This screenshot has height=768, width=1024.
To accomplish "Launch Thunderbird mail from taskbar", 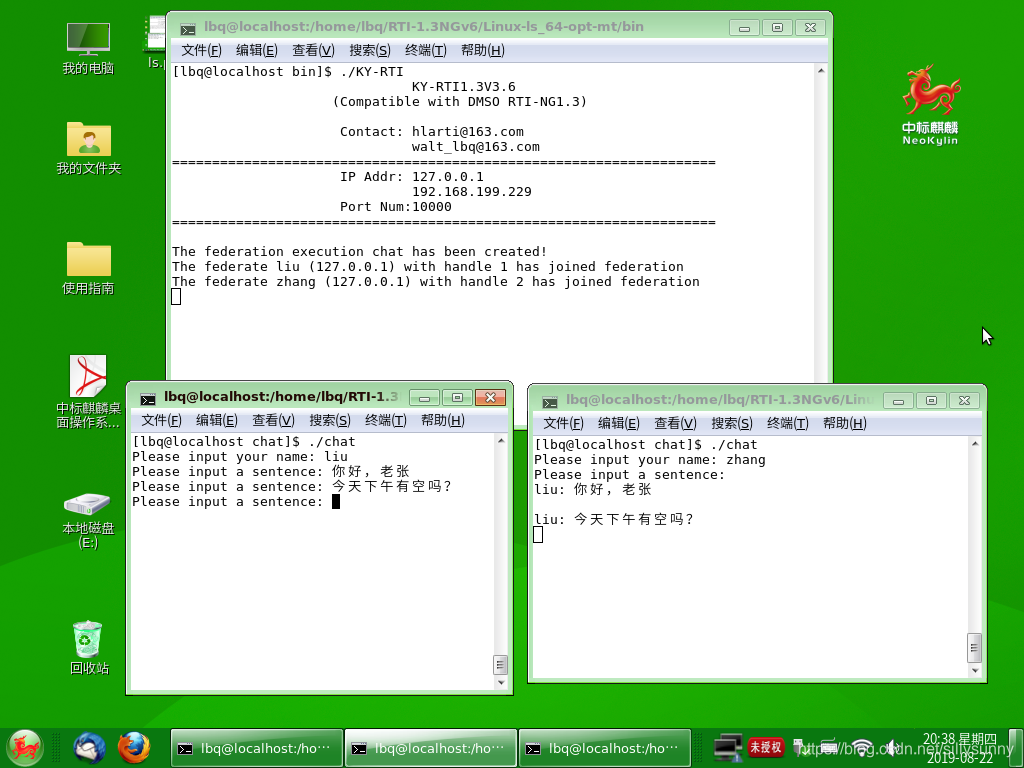I will tap(89, 748).
